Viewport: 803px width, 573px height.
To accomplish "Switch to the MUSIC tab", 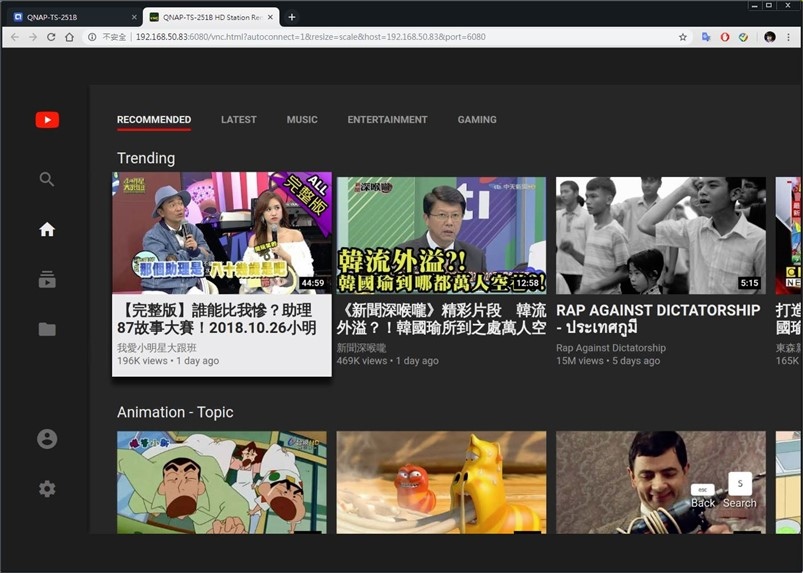I will [x=302, y=120].
